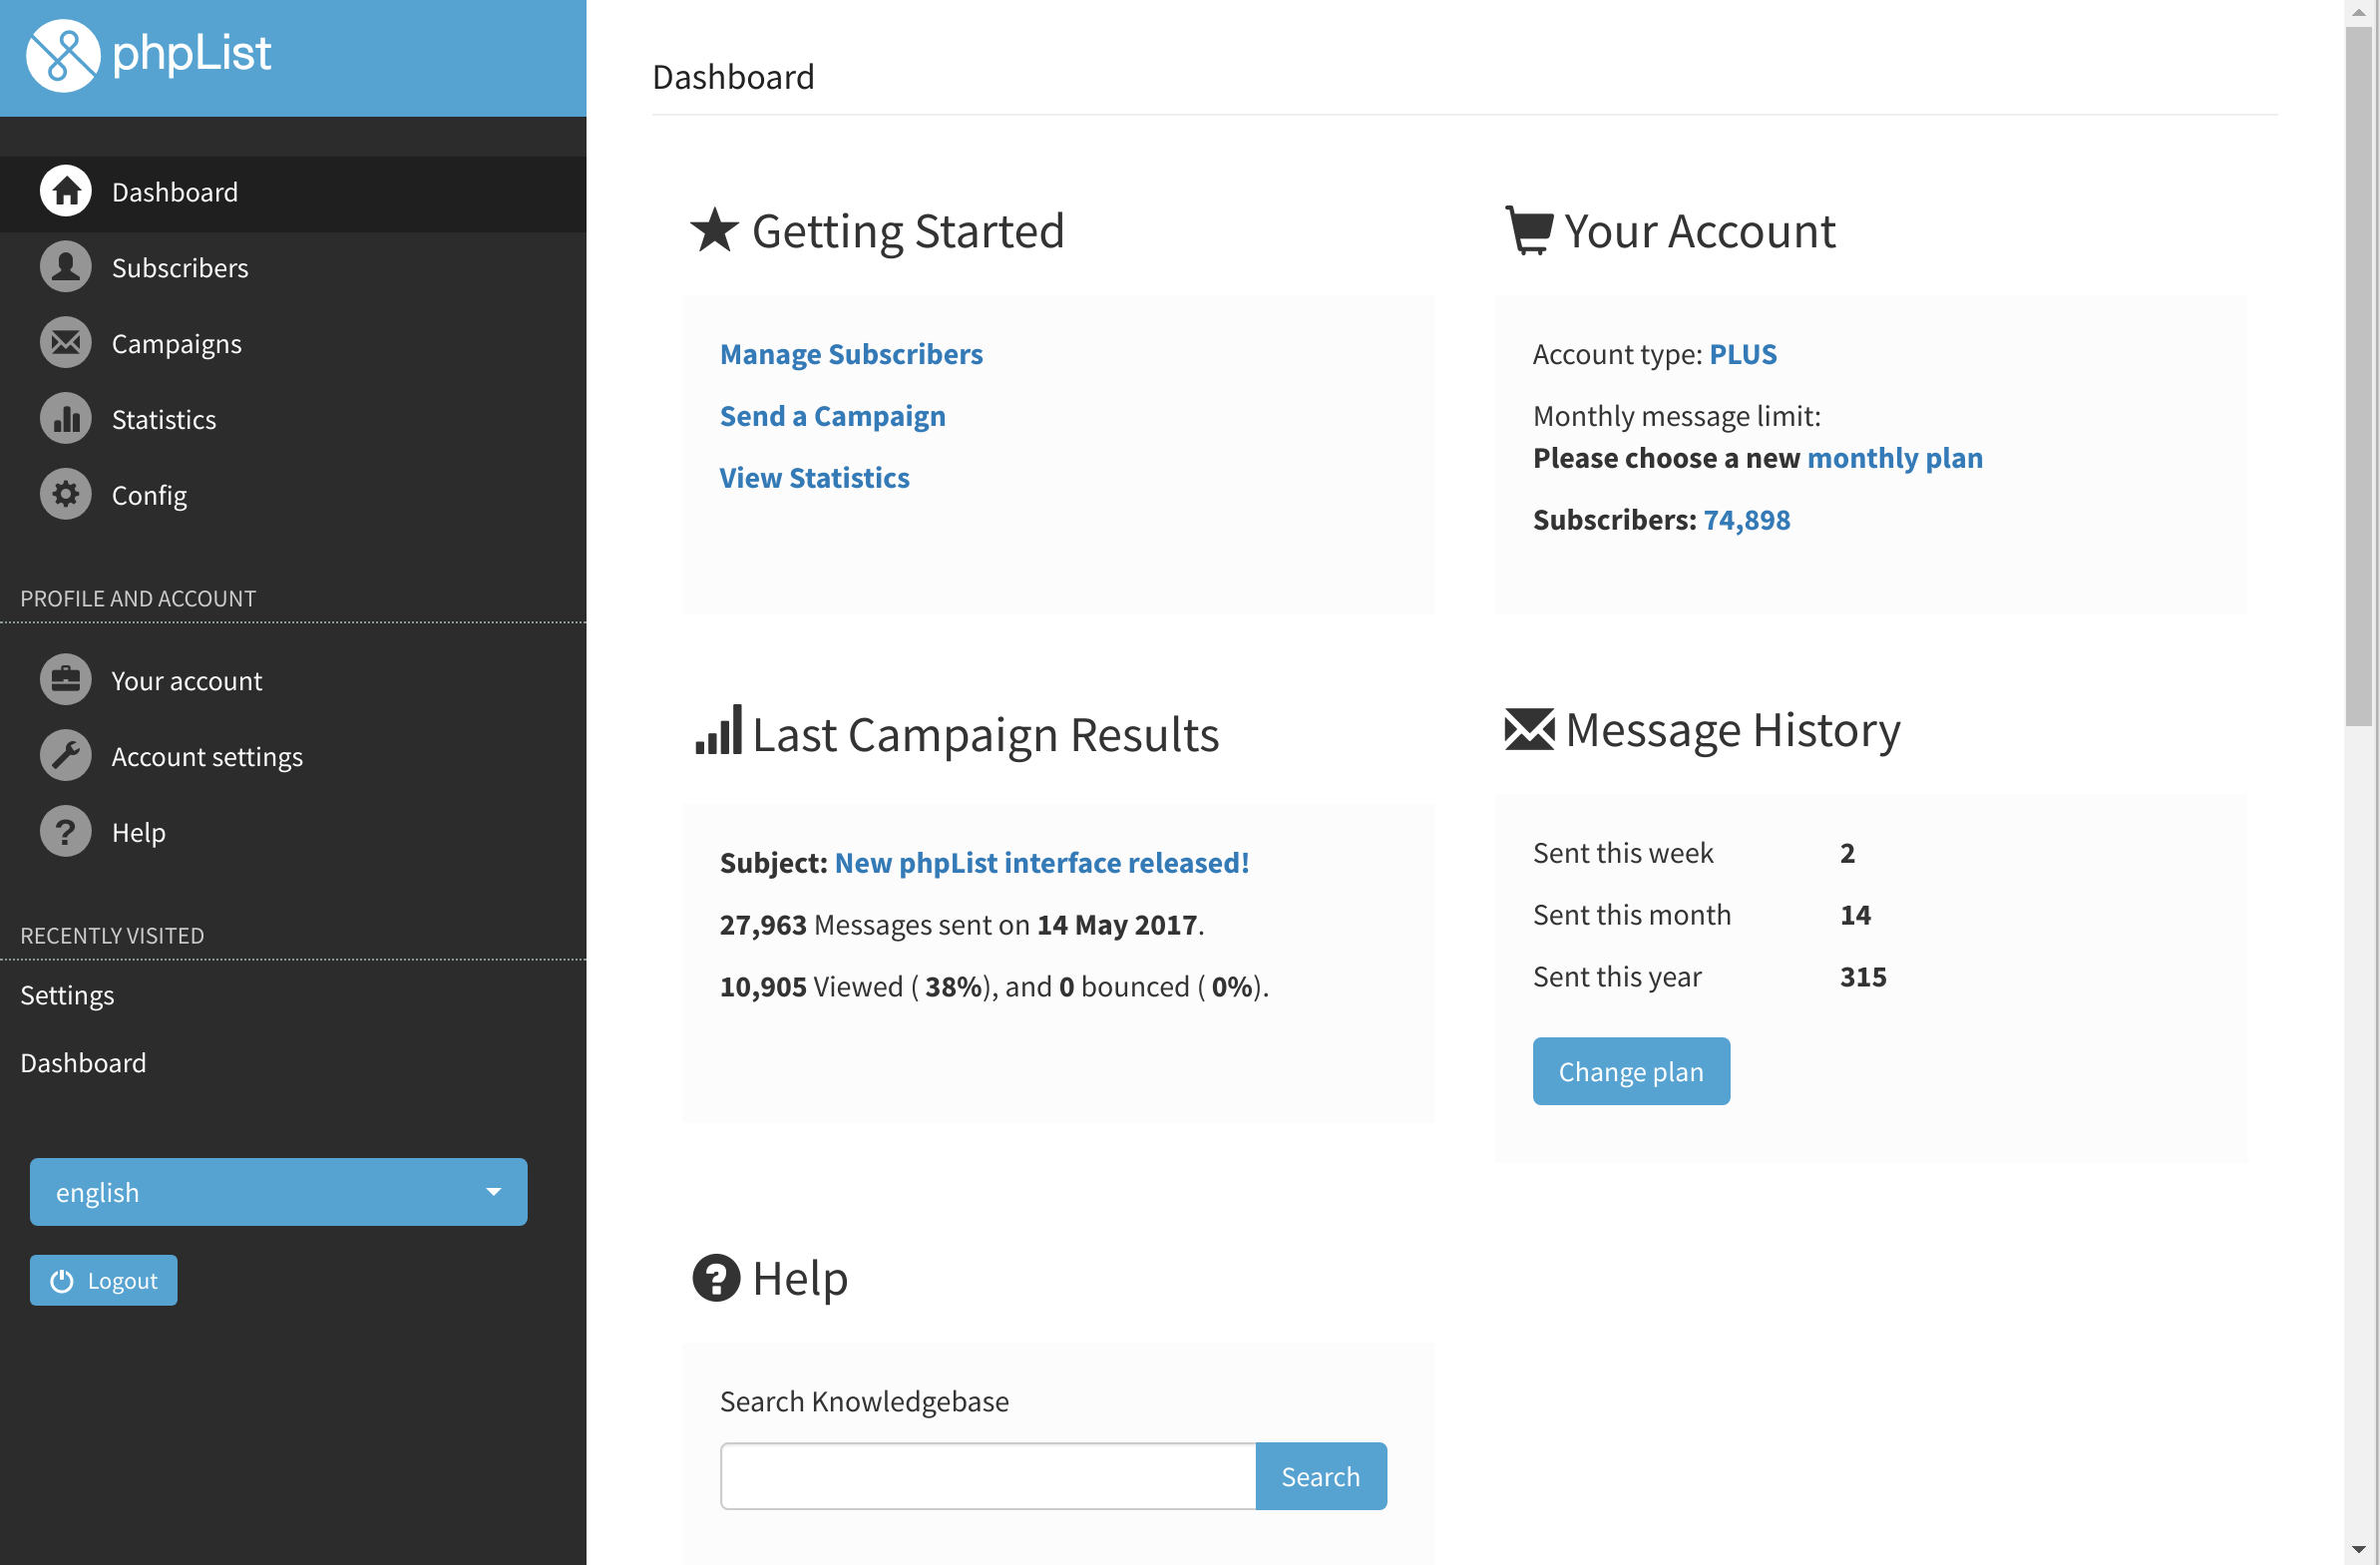
Task: Click the Your account briefcase icon
Action: point(66,680)
